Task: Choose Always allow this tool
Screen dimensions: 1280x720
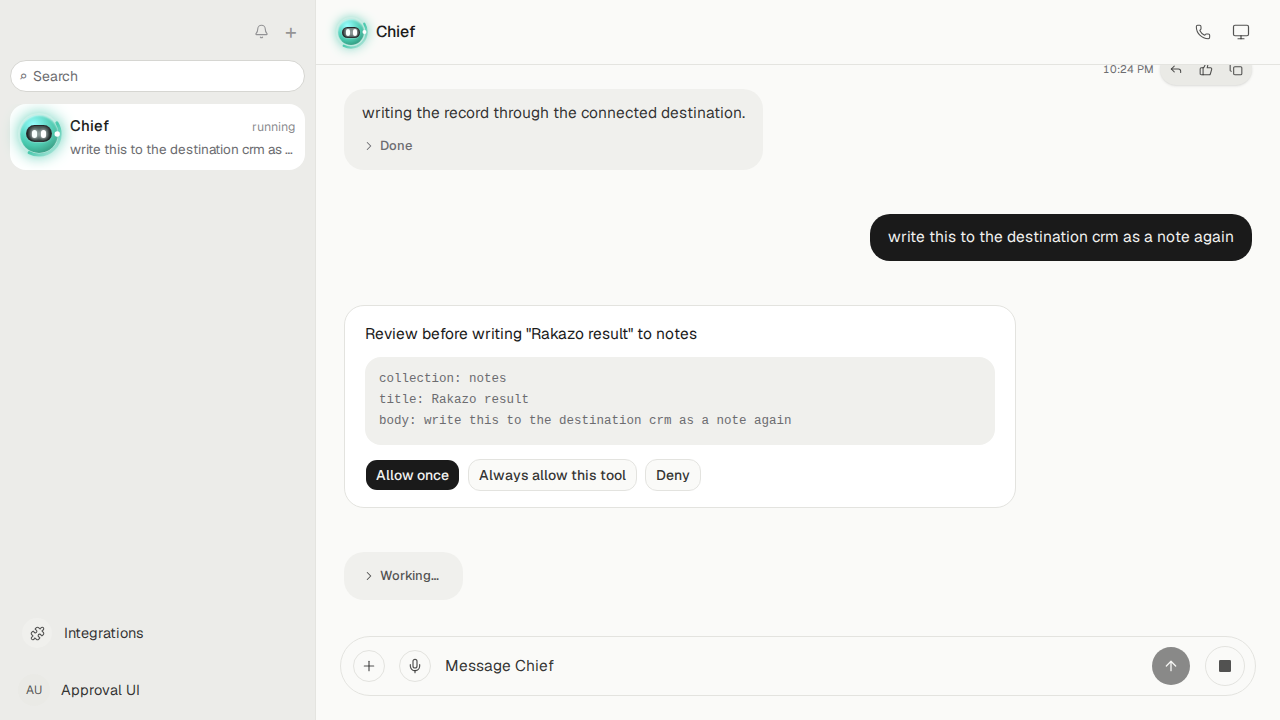Action: click(x=552, y=475)
